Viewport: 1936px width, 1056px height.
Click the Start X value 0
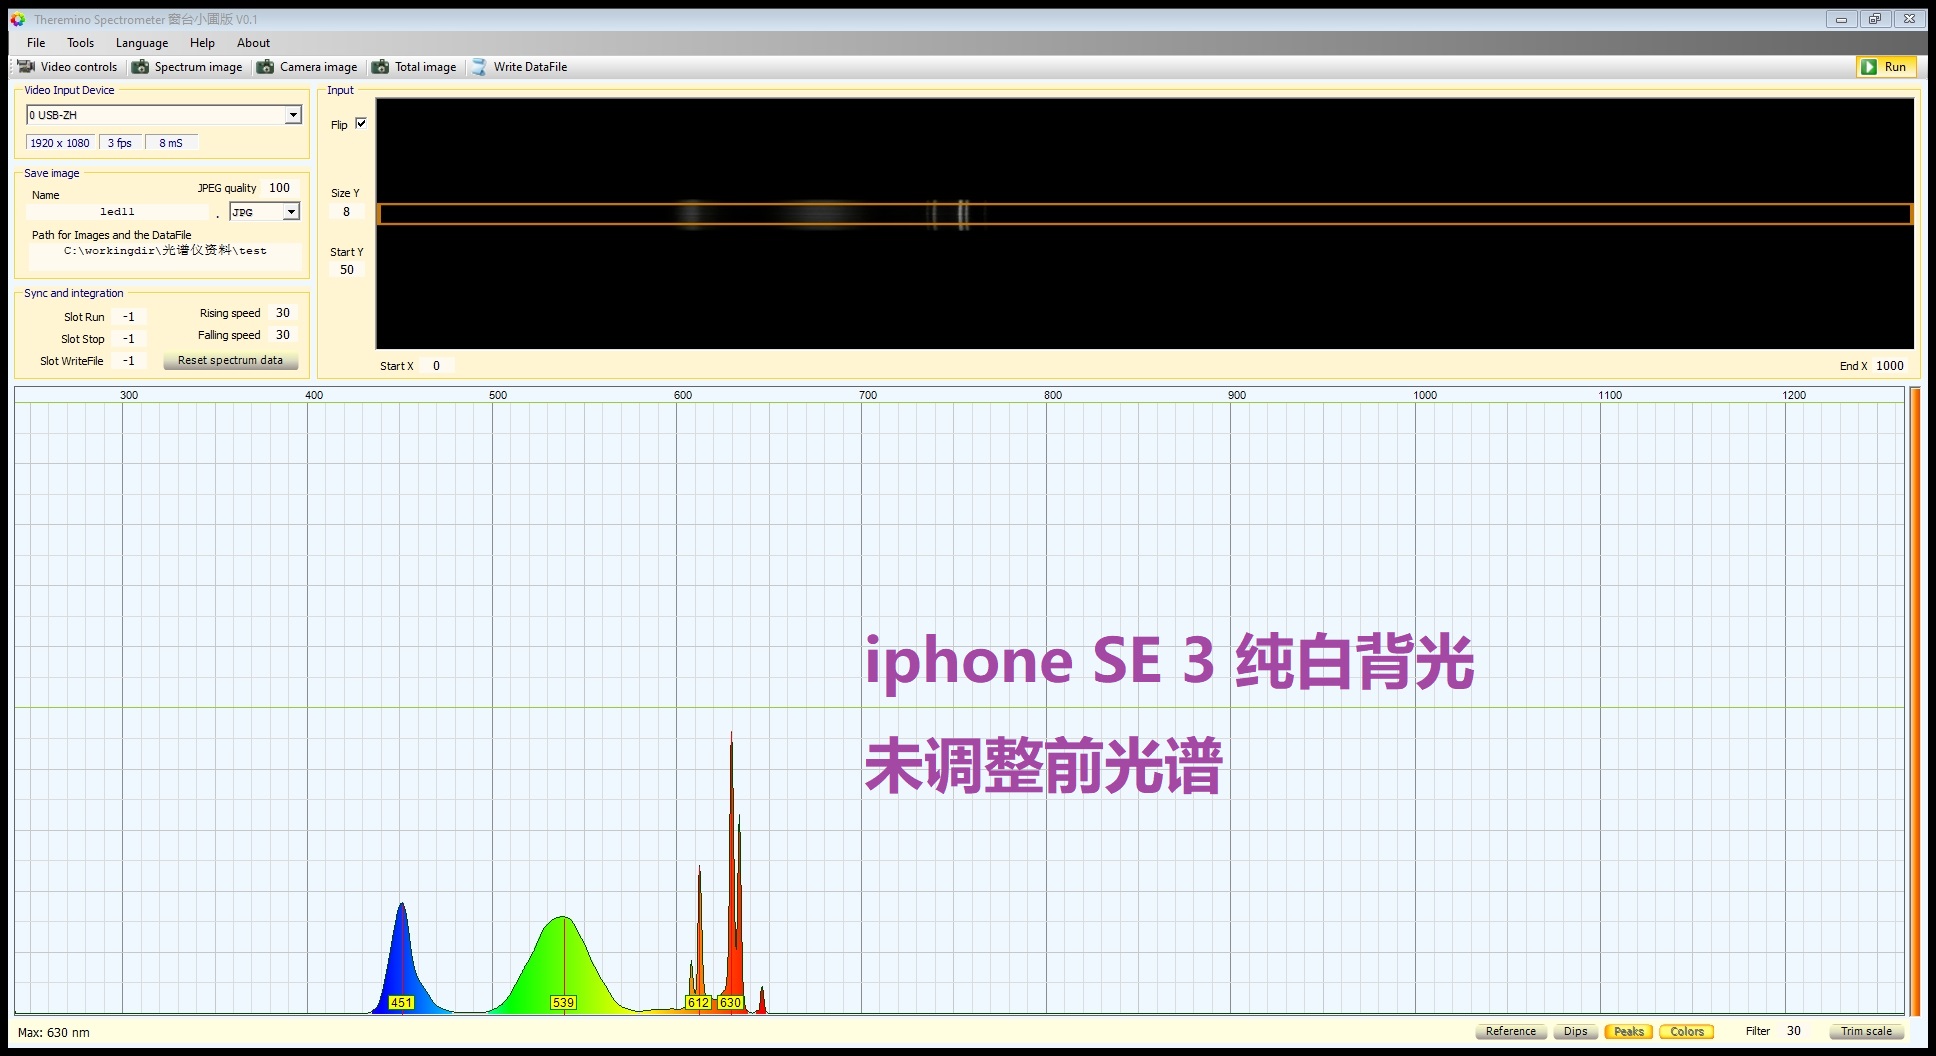pyautogui.click(x=436, y=366)
